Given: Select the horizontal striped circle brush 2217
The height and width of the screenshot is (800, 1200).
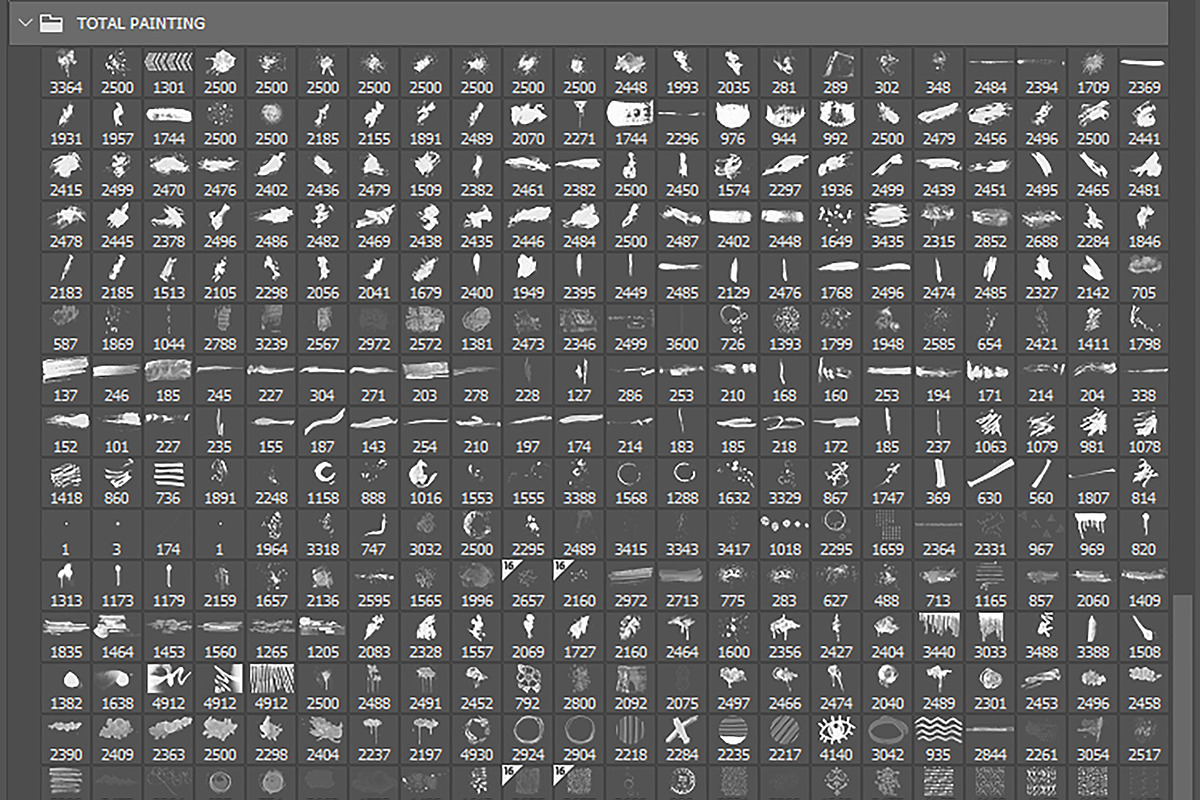Looking at the screenshot, I should (x=785, y=740).
